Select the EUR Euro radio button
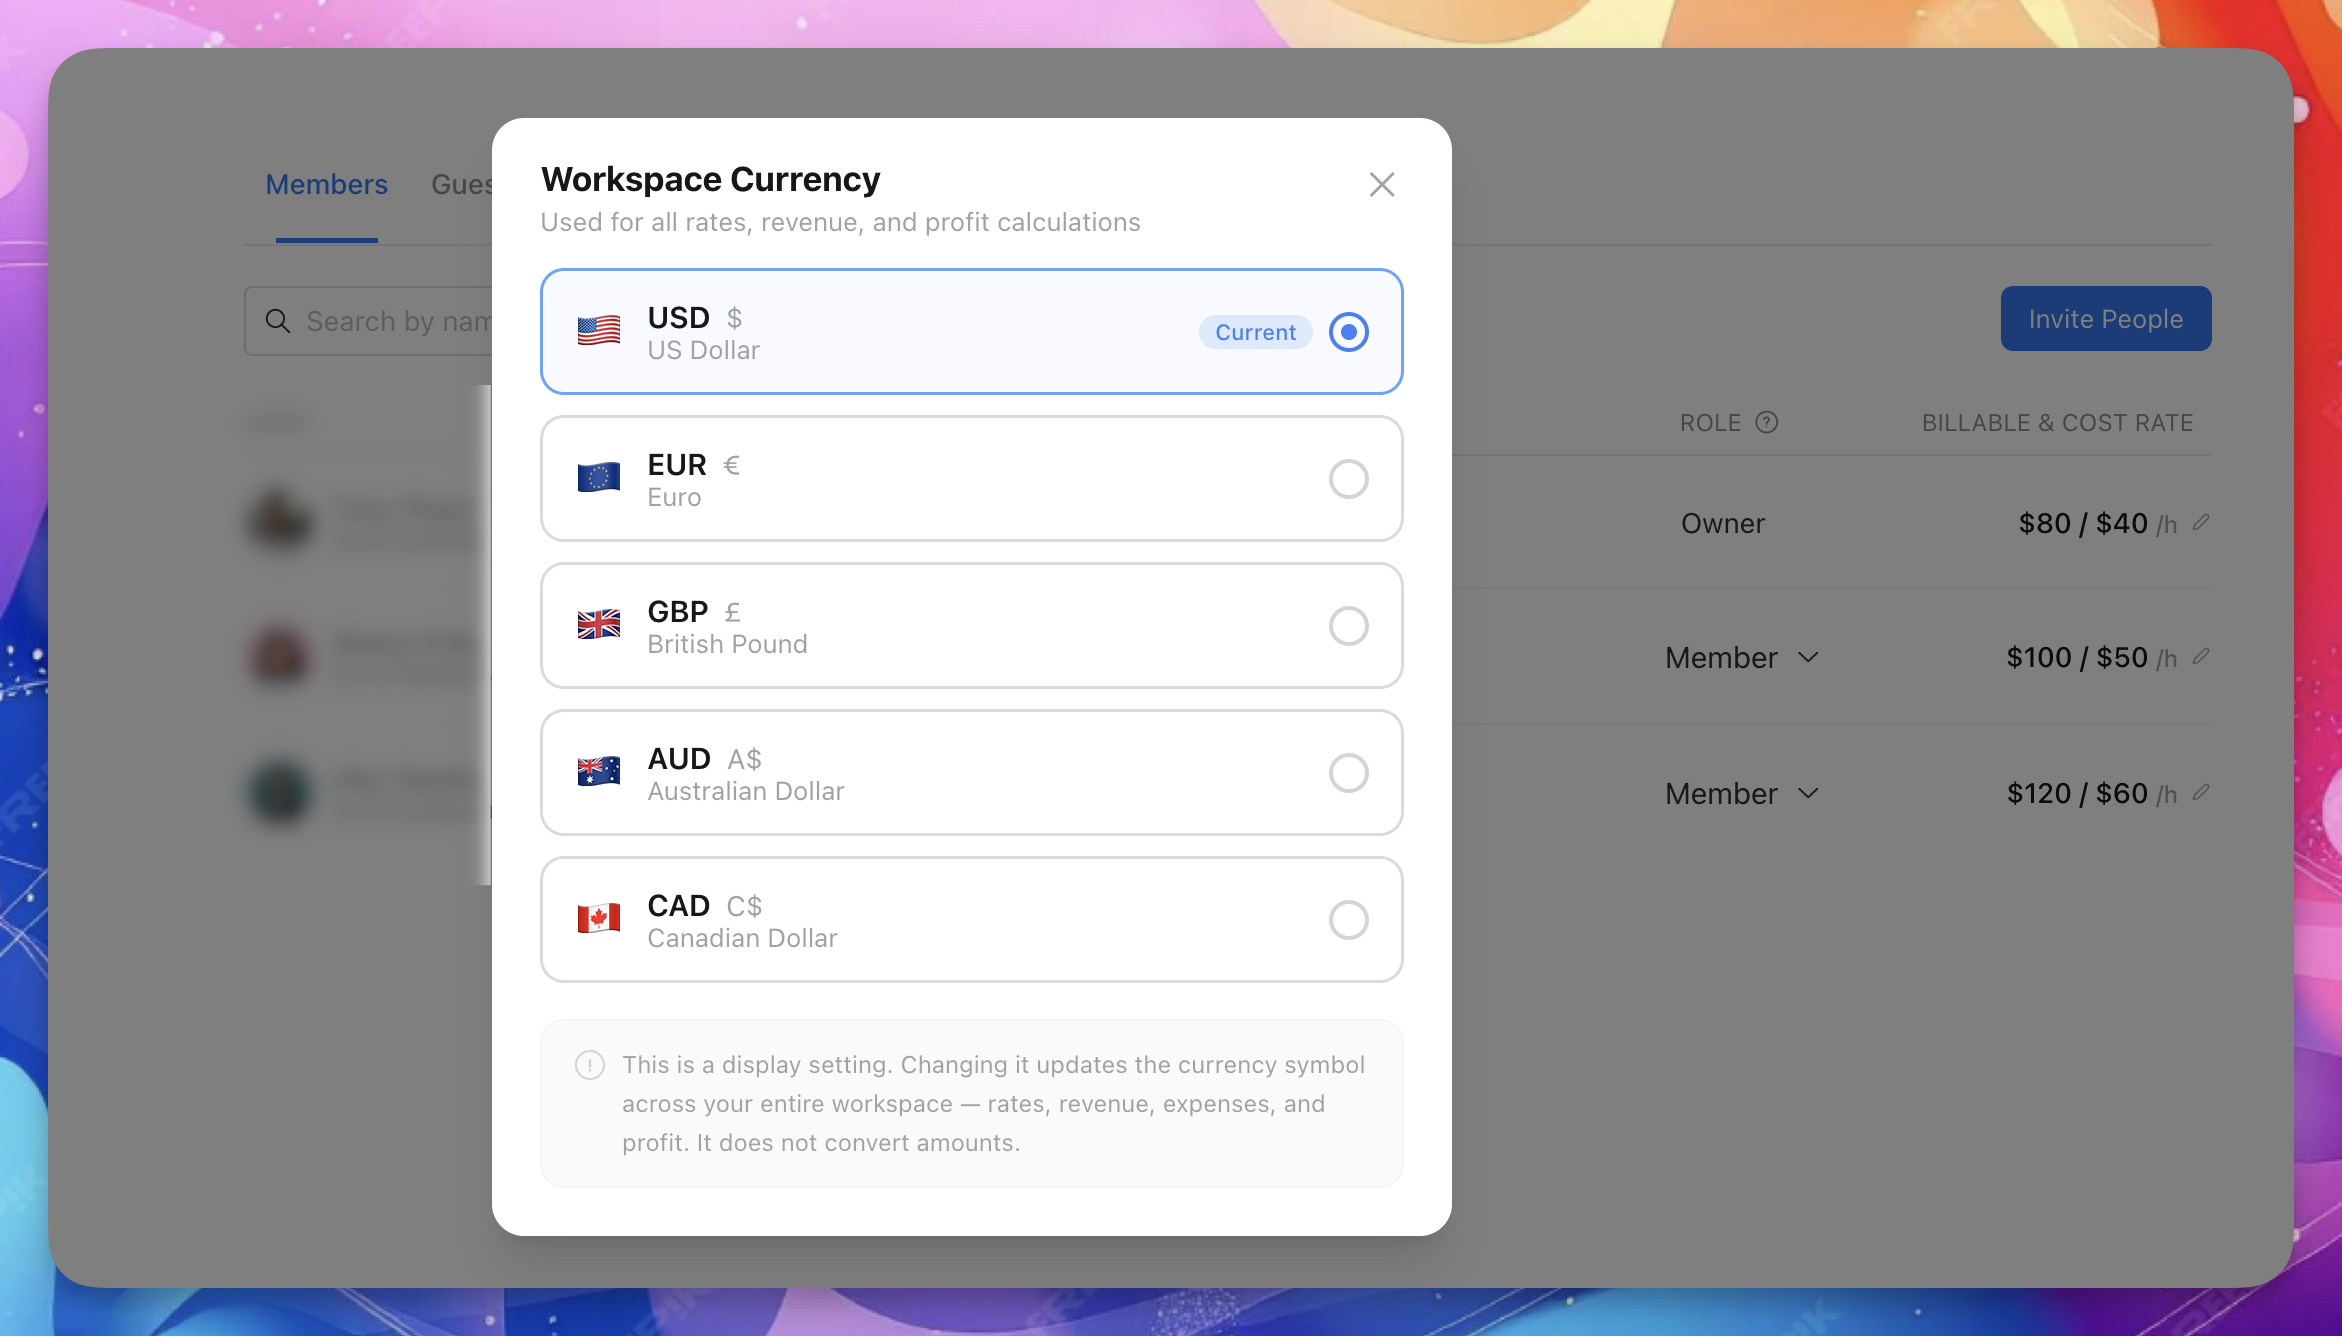Viewport: 2342px width, 1336px height. [x=1348, y=479]
